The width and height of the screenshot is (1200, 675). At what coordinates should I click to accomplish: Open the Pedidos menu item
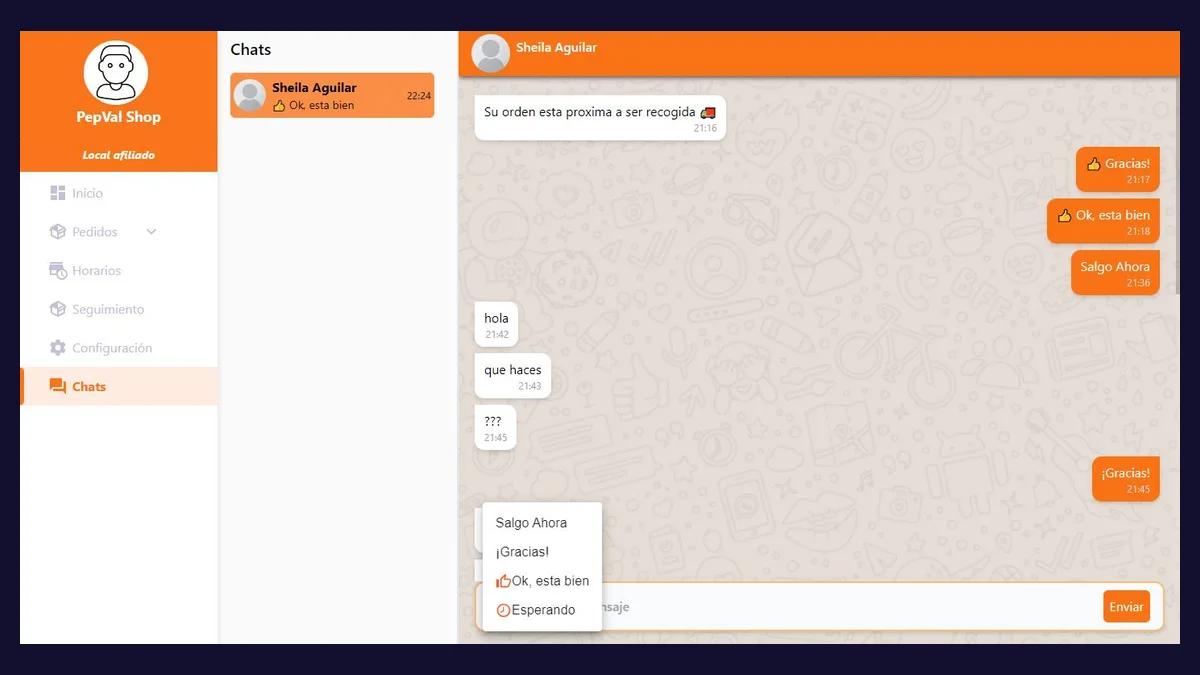point(118,232)
